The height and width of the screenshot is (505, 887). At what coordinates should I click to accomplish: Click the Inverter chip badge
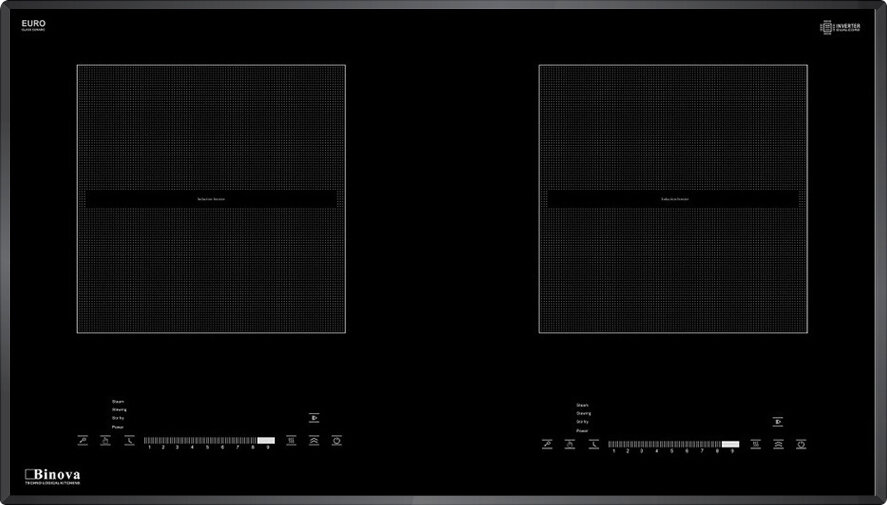coord(841,27)
